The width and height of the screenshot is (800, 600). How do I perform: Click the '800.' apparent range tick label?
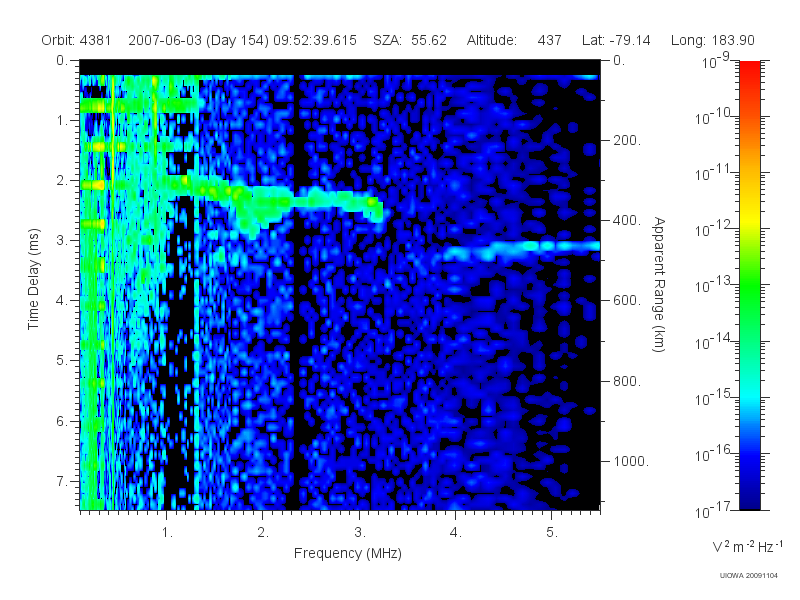(x=627, y=381)
